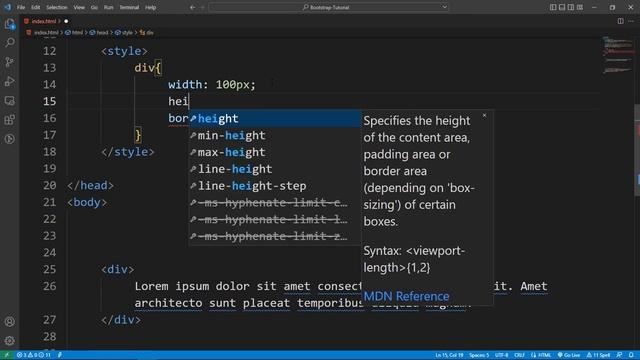
Task: Open the Customize Layout icon
Action: tap(580, 7)
